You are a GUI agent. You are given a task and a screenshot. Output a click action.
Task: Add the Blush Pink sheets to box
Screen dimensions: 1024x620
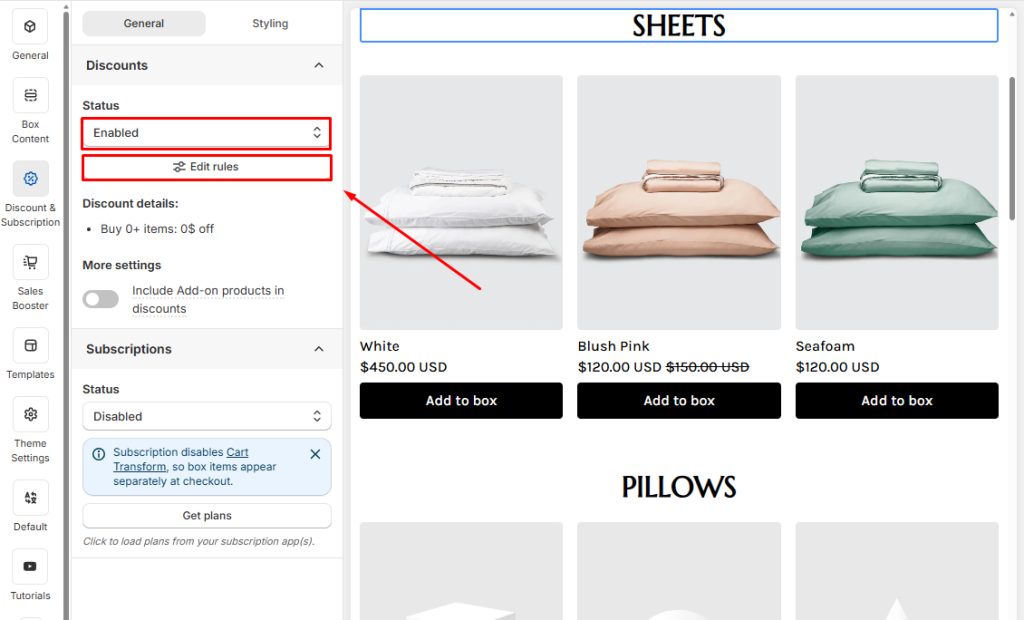679,401
